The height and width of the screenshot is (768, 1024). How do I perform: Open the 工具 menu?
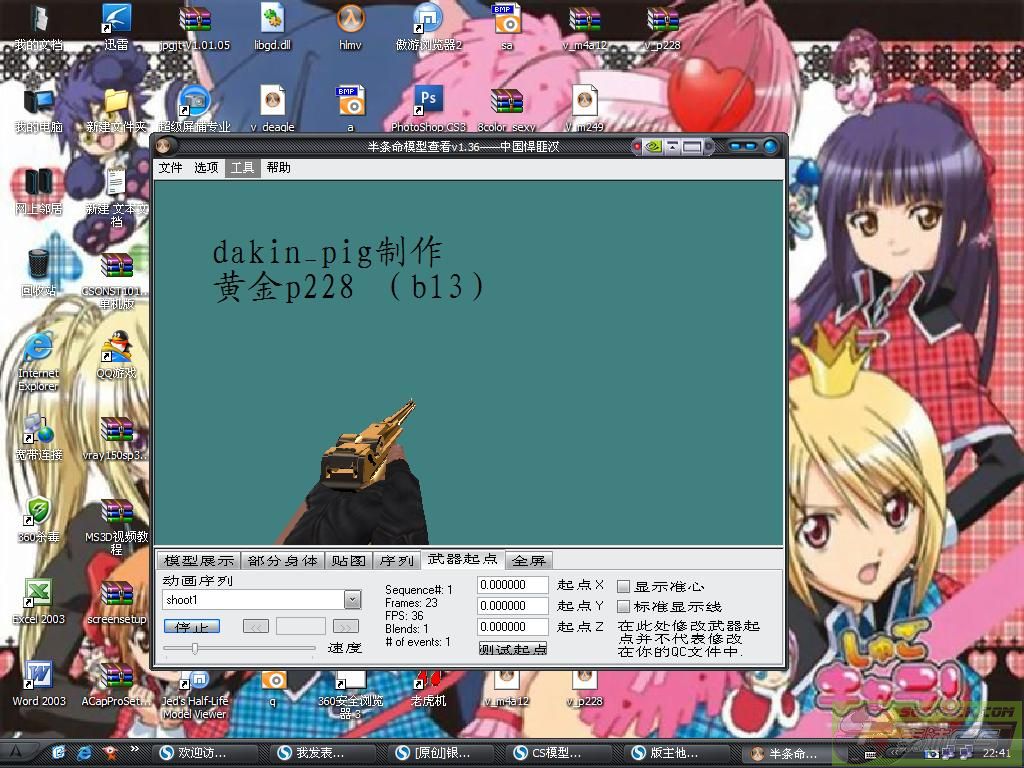pos(242,168)
